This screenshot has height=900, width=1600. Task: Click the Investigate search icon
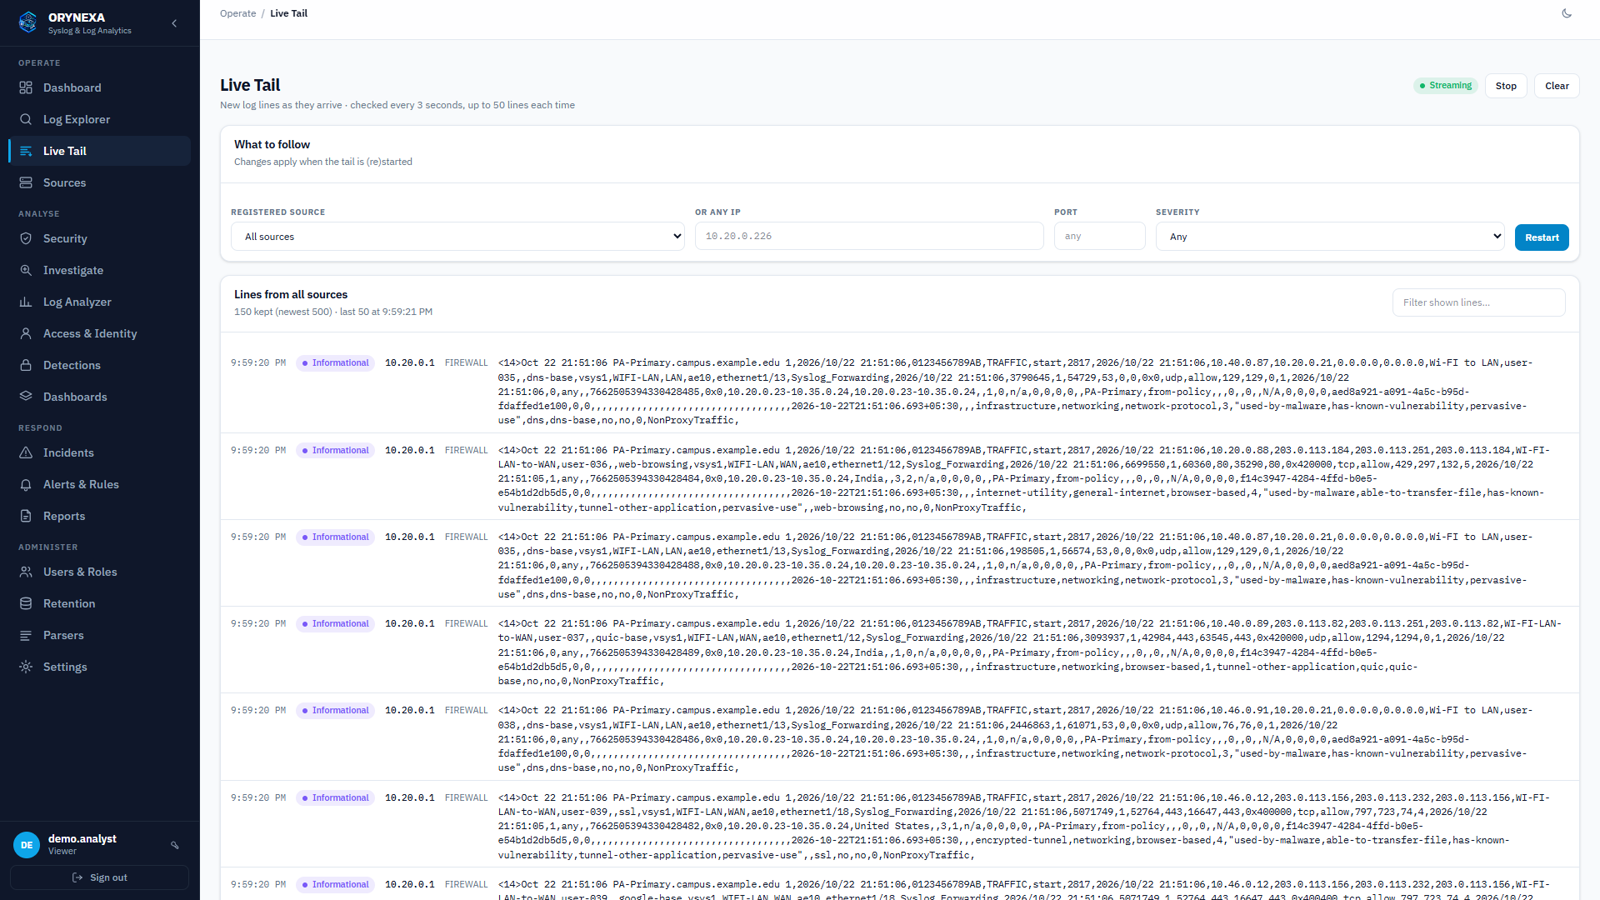pyautogui.click(x=26, y=270)
